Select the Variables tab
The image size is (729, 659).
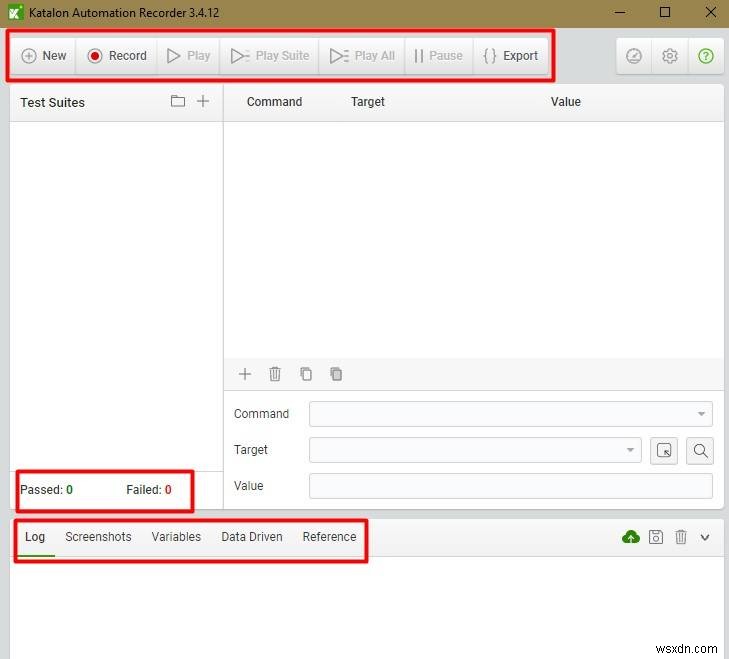click(176, 537)
